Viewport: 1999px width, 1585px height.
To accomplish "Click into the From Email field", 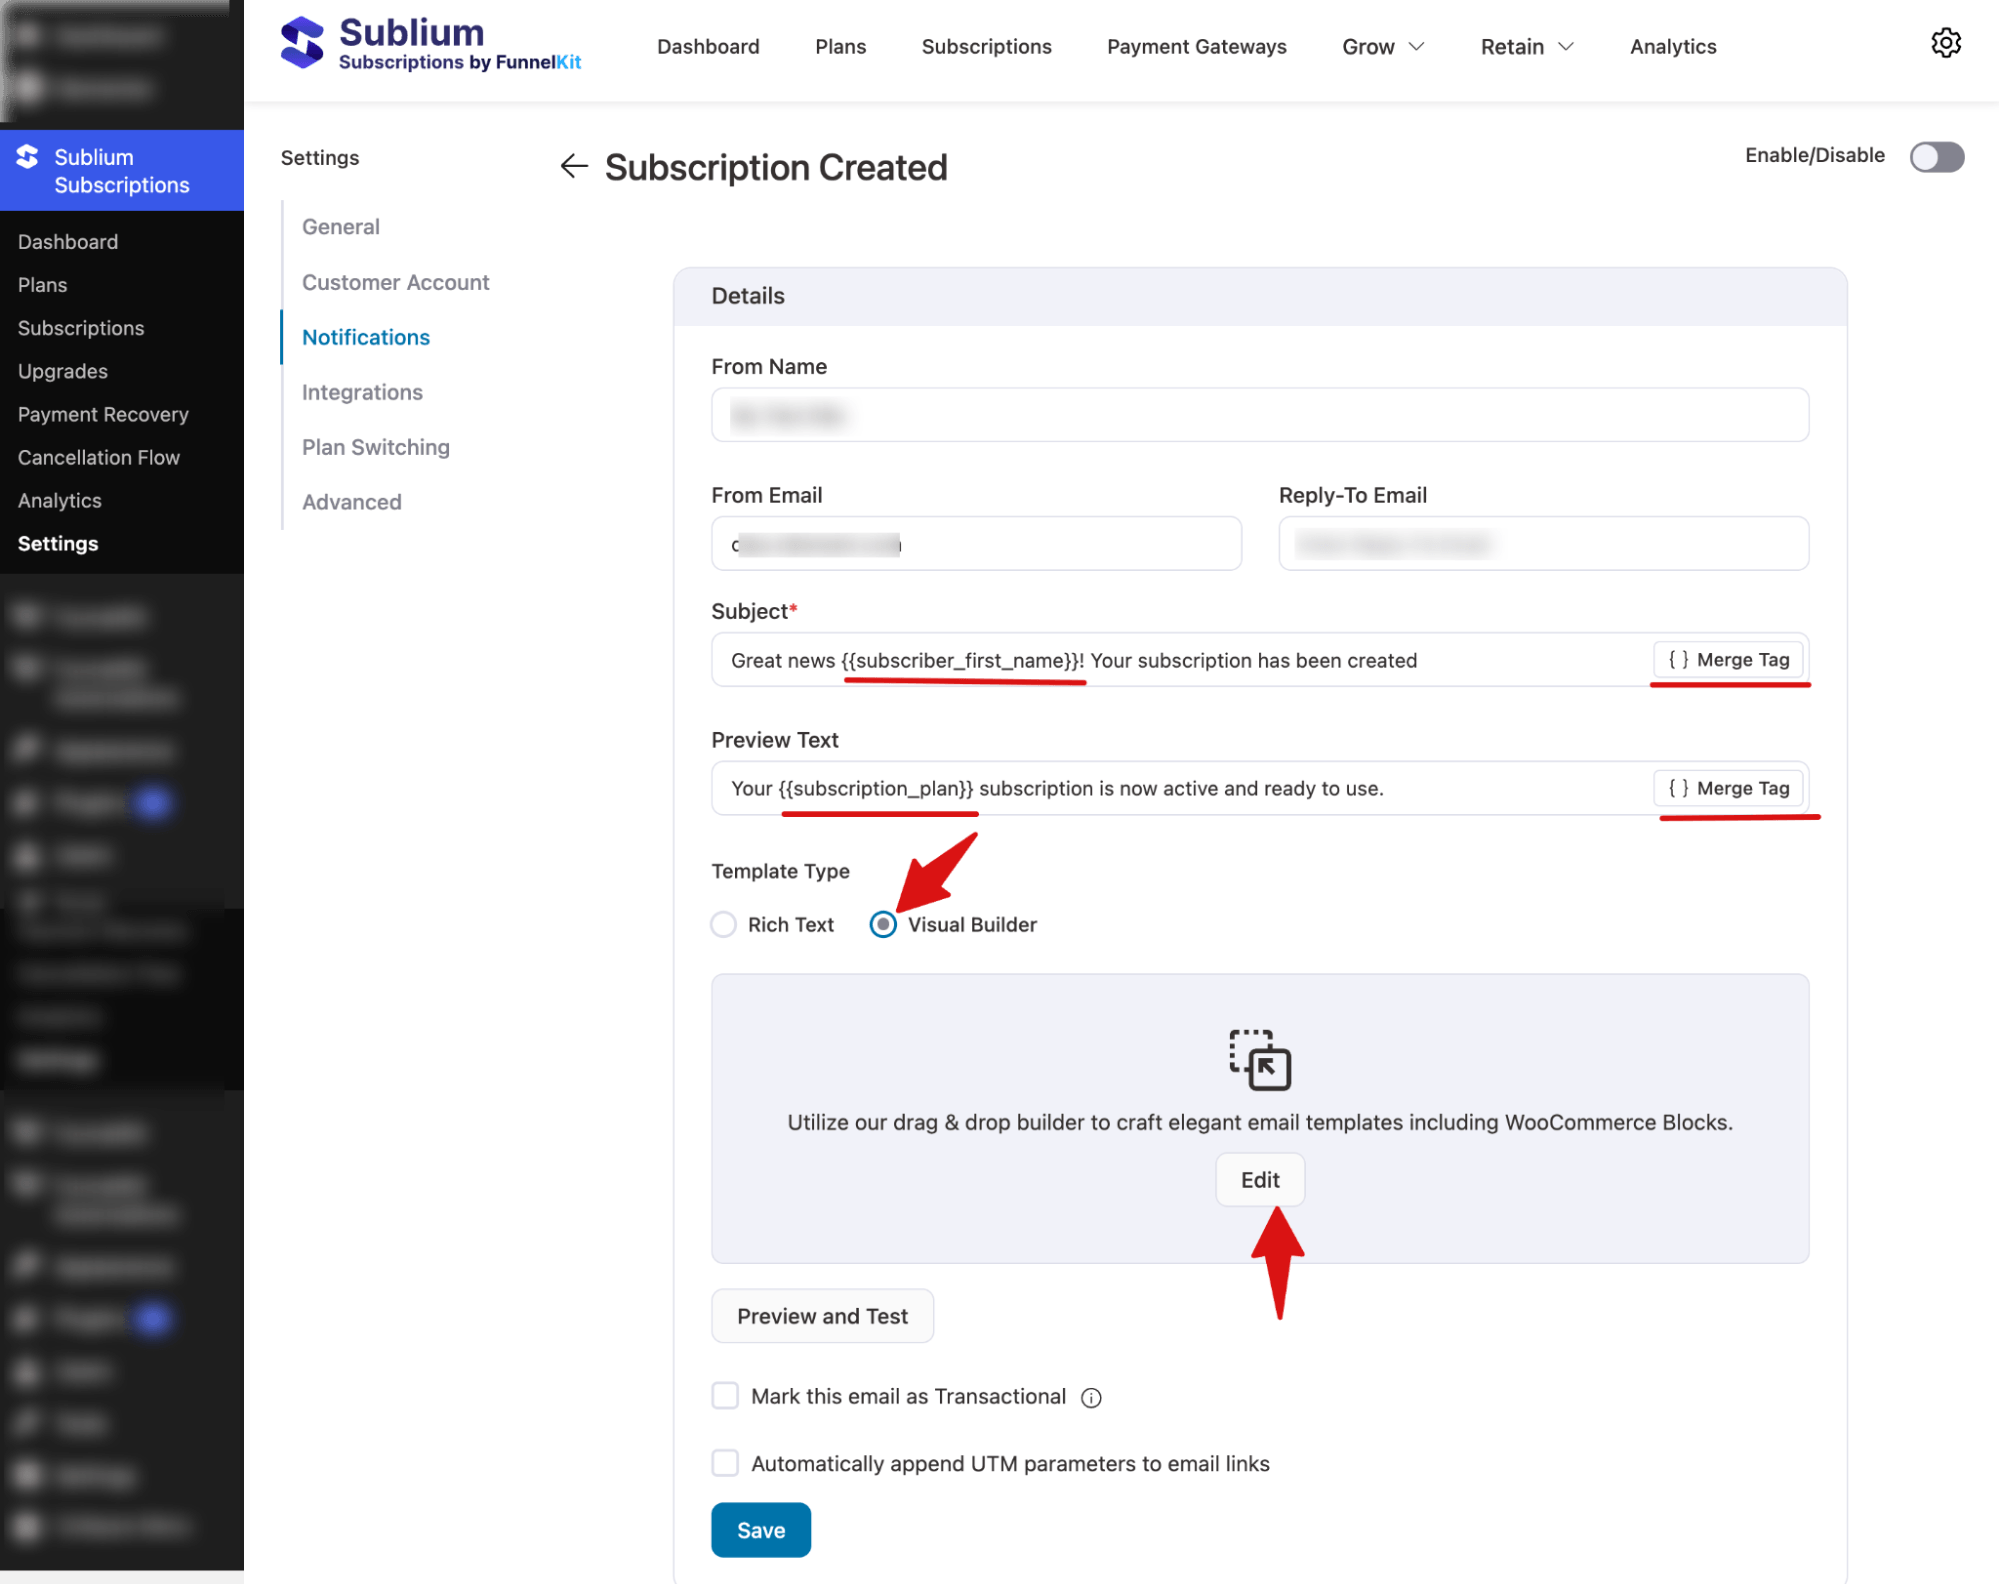I will click(x=976, y=543).
